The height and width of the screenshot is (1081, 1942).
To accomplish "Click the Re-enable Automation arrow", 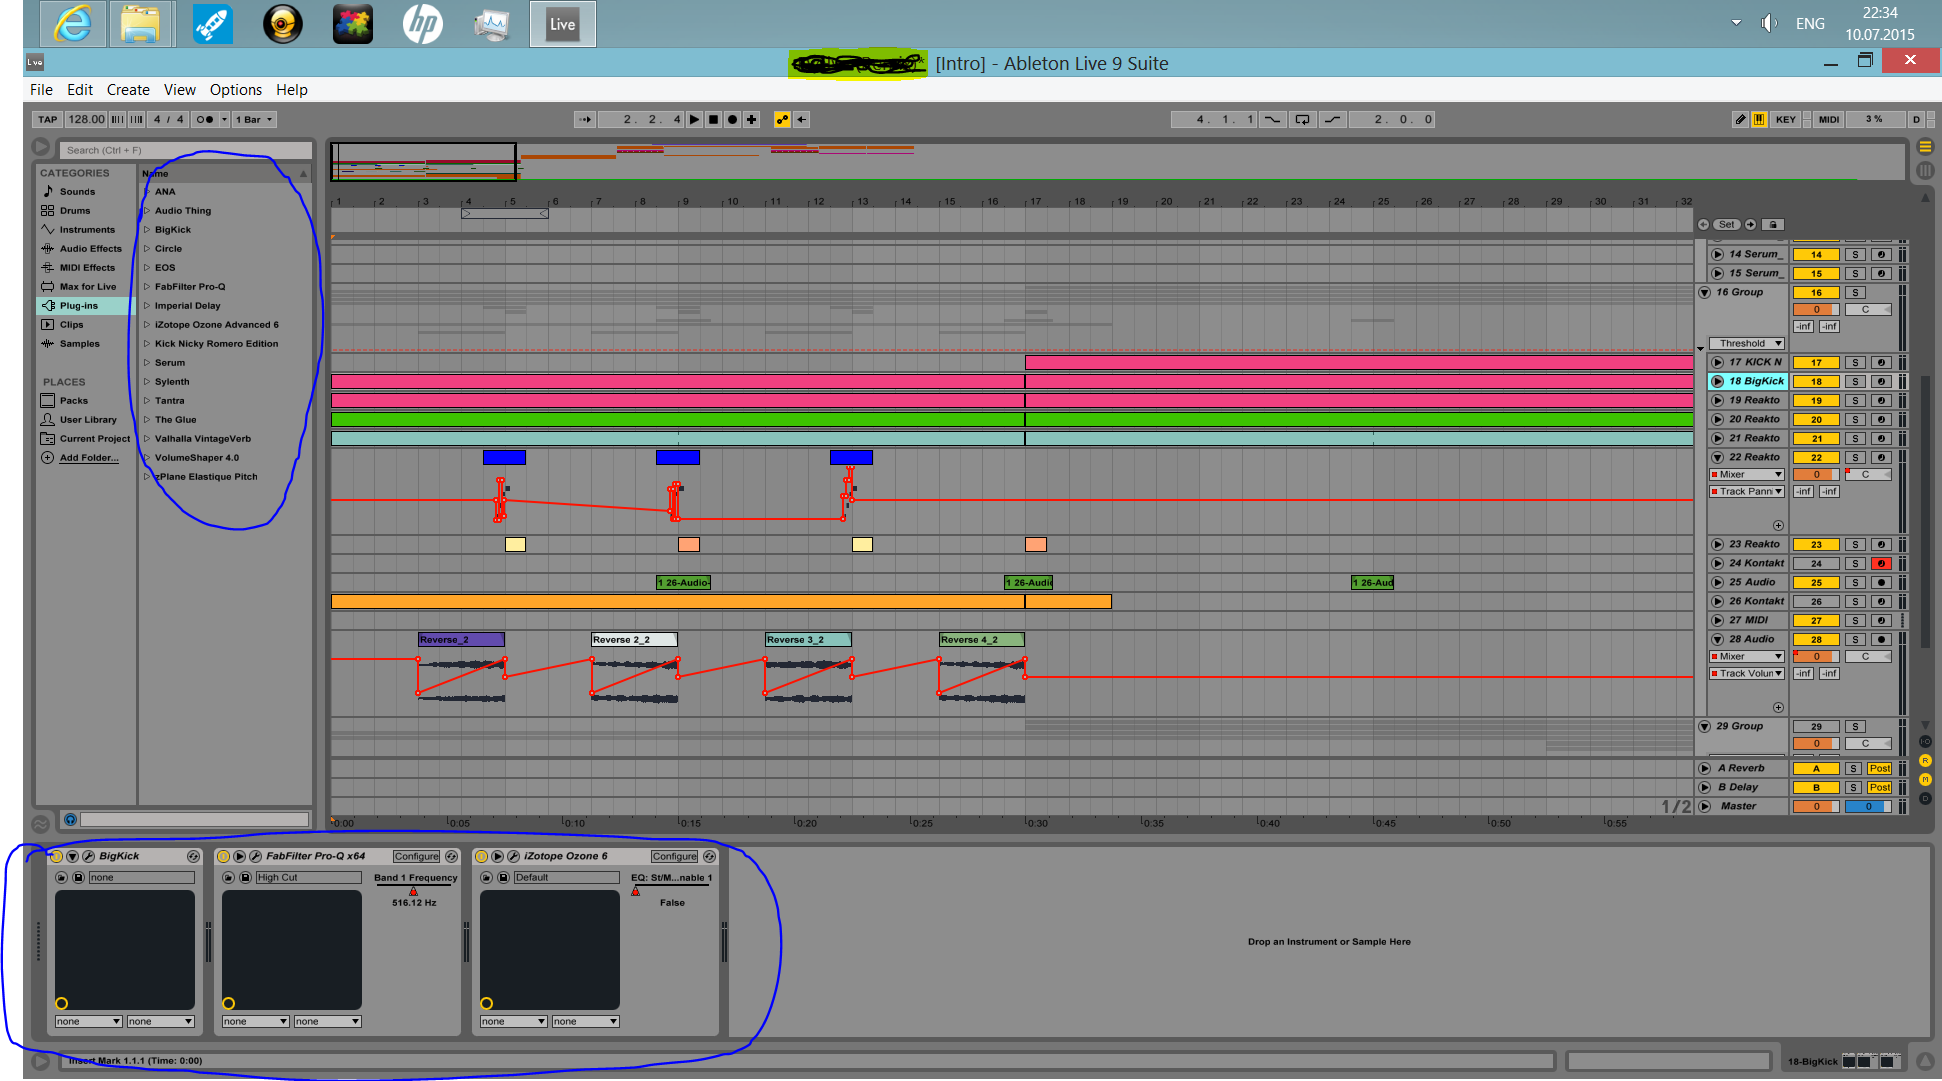I will click(801, 119).
